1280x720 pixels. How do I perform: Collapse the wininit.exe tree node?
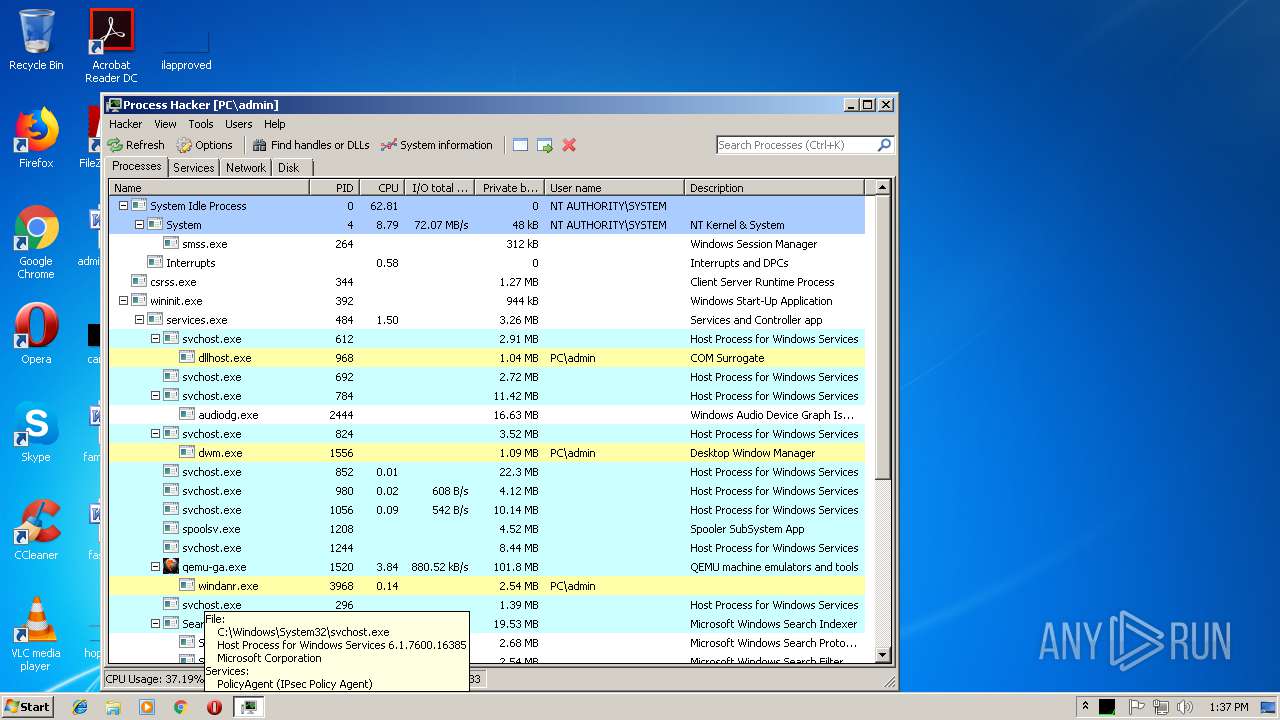coord(124,301)
